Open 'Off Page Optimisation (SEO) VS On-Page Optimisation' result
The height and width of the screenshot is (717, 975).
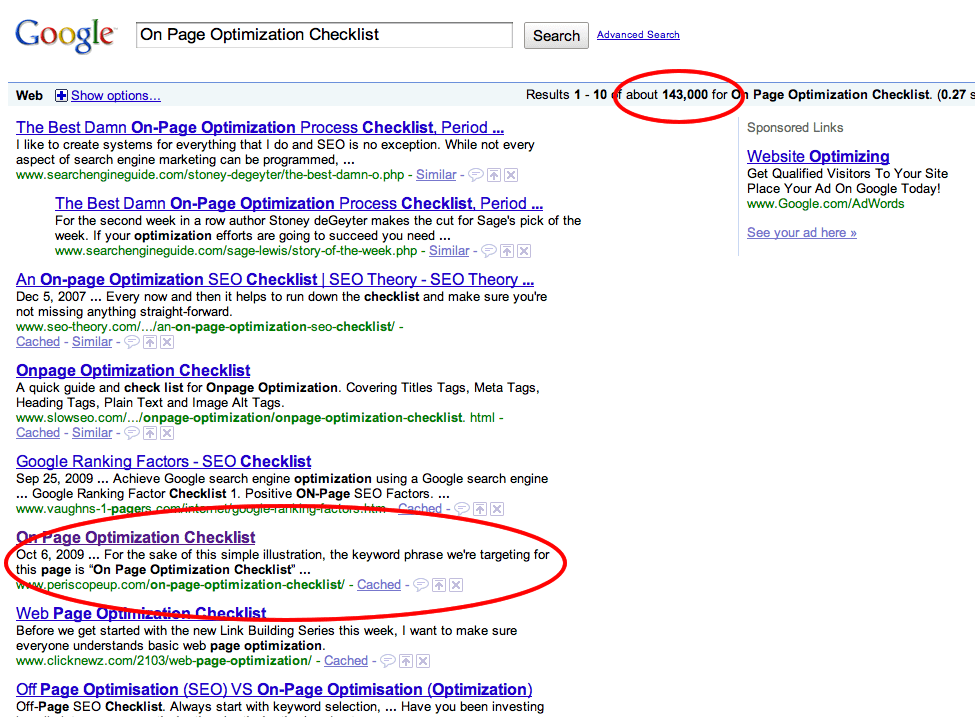click(274, 690)
